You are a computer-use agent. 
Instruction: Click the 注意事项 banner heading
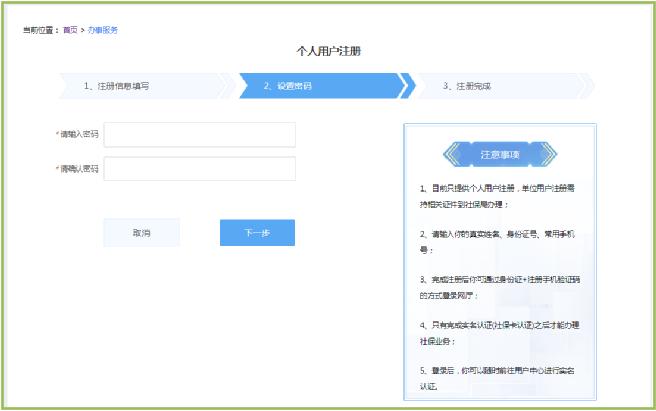[499, 155]
